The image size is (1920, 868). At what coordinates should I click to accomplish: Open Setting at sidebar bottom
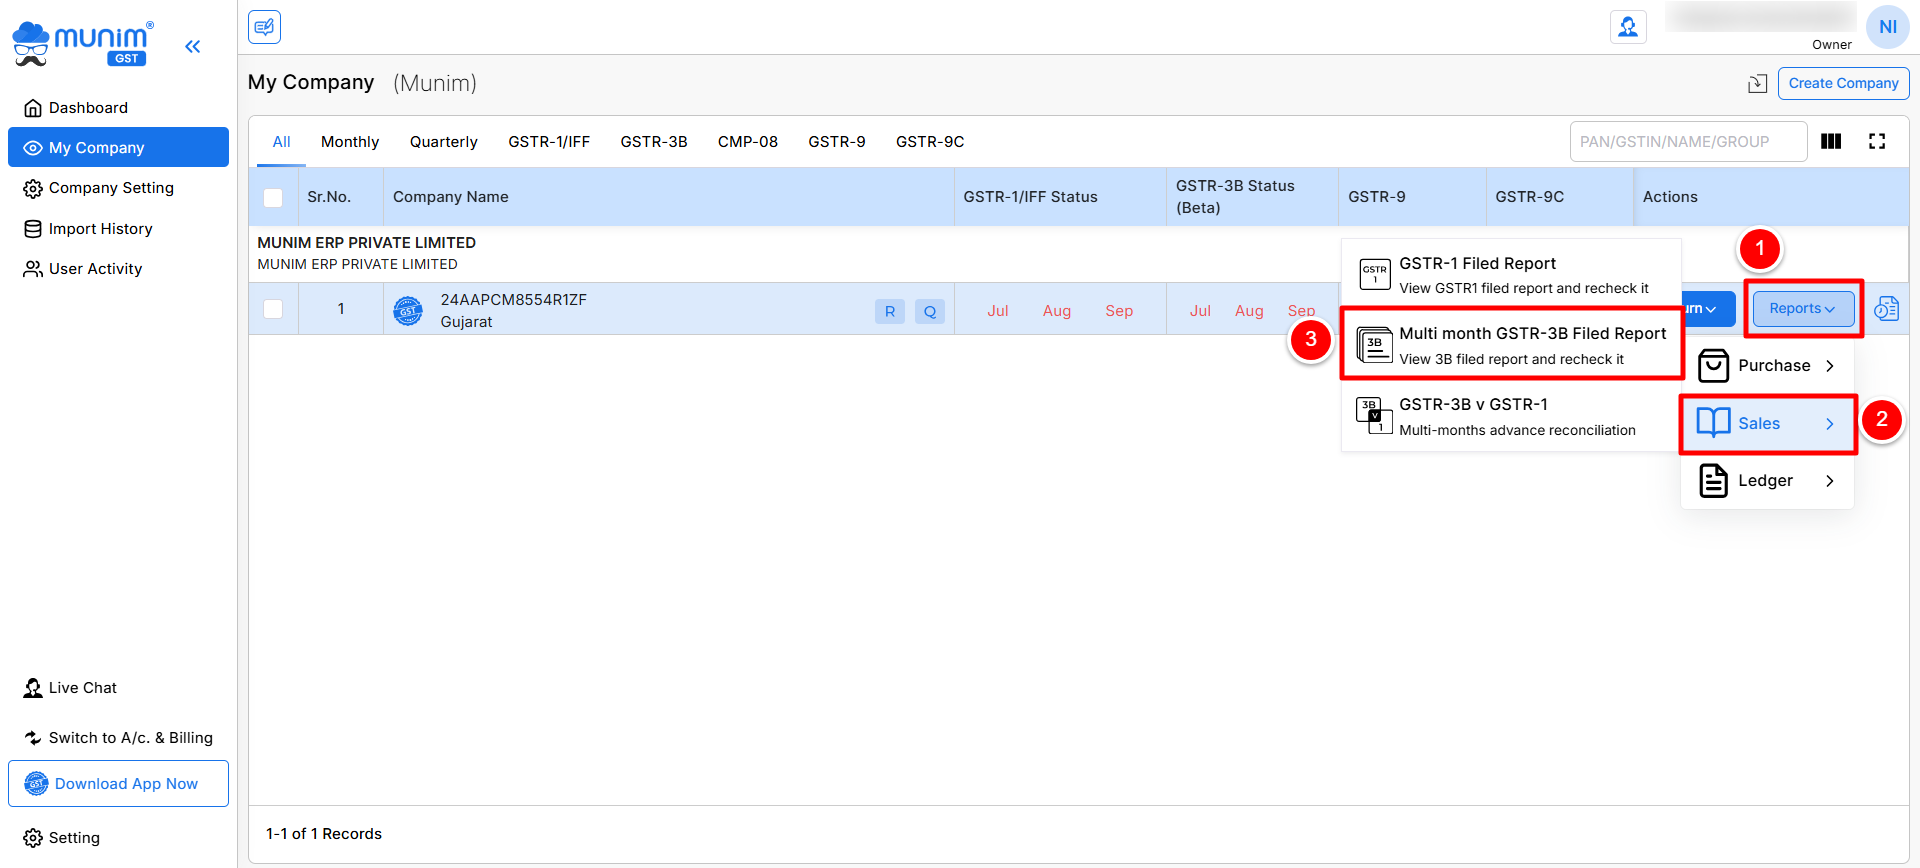tap(62, 838)
